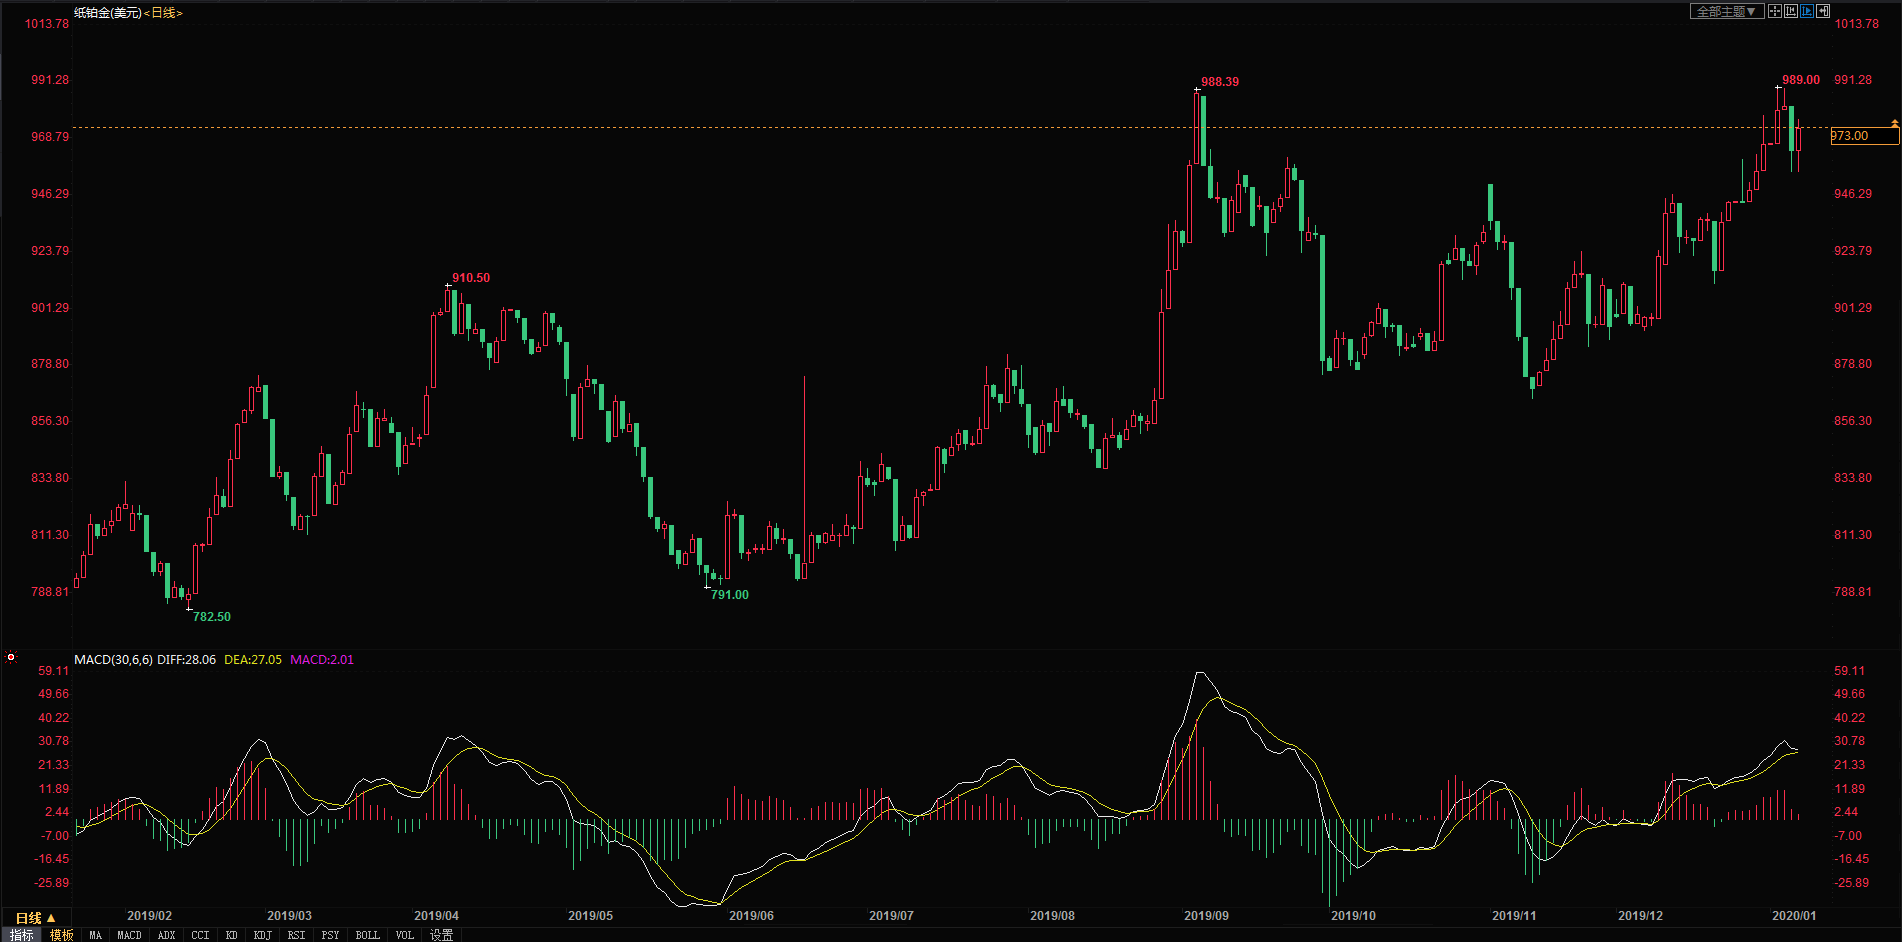1902x942 pixels.
Task: Click the 878.80 left axis label
Action: click(x=50, y=364)
